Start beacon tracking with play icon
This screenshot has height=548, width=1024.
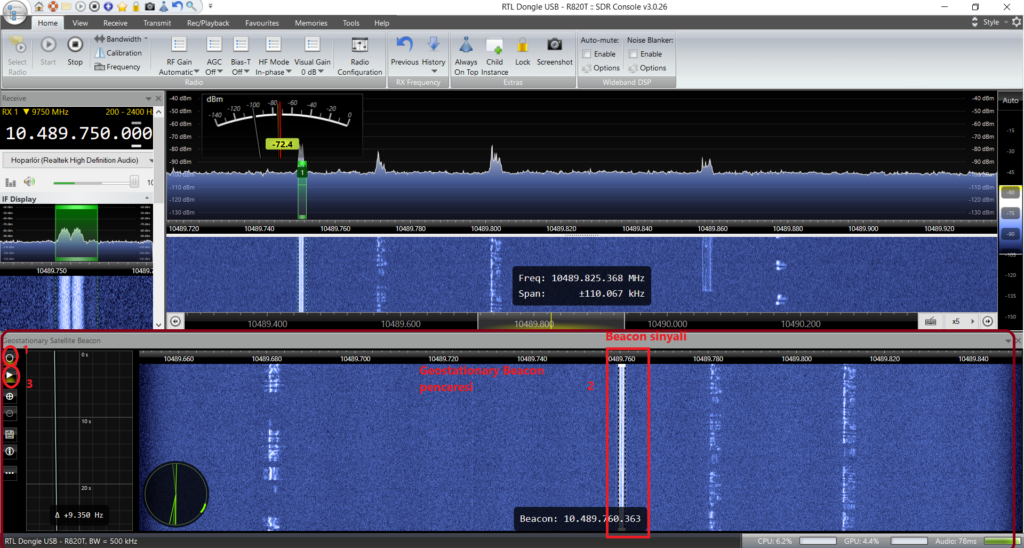tap(10, 375)
